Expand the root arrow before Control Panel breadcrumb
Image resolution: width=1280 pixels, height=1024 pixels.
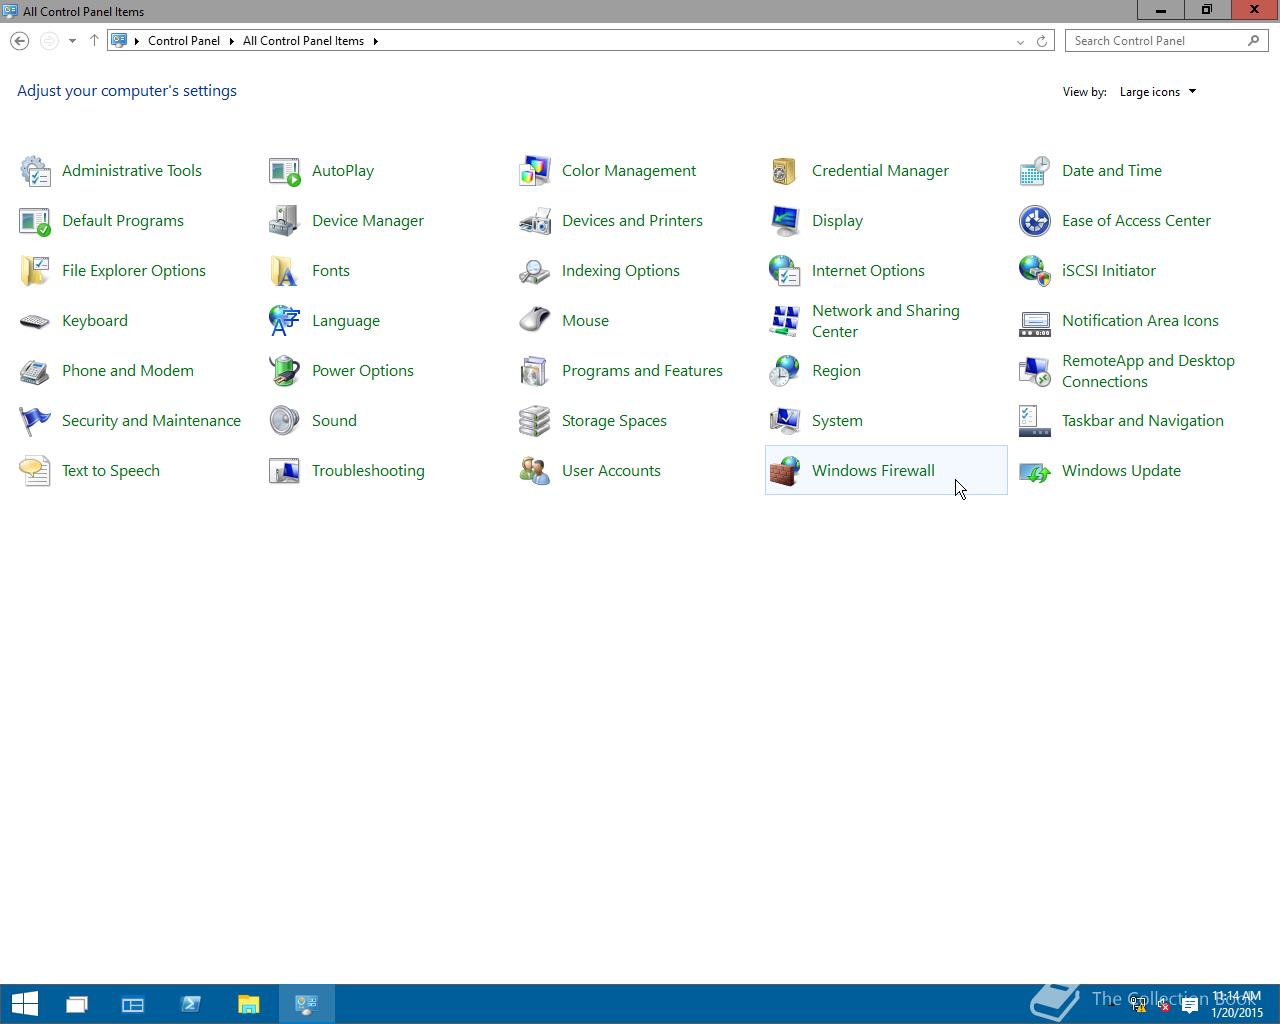(x=137, y=41)
